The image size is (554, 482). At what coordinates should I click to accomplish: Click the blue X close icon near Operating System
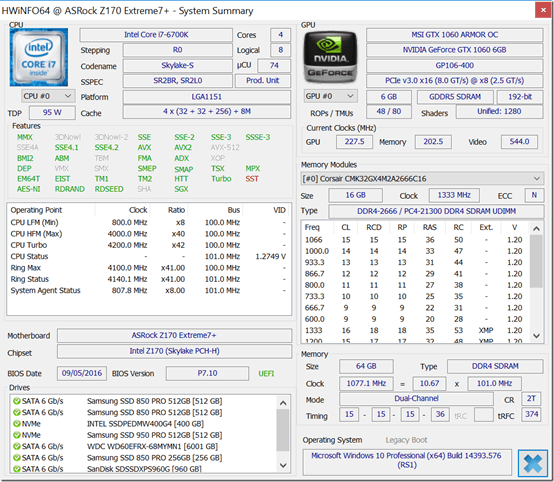(532, 463)
